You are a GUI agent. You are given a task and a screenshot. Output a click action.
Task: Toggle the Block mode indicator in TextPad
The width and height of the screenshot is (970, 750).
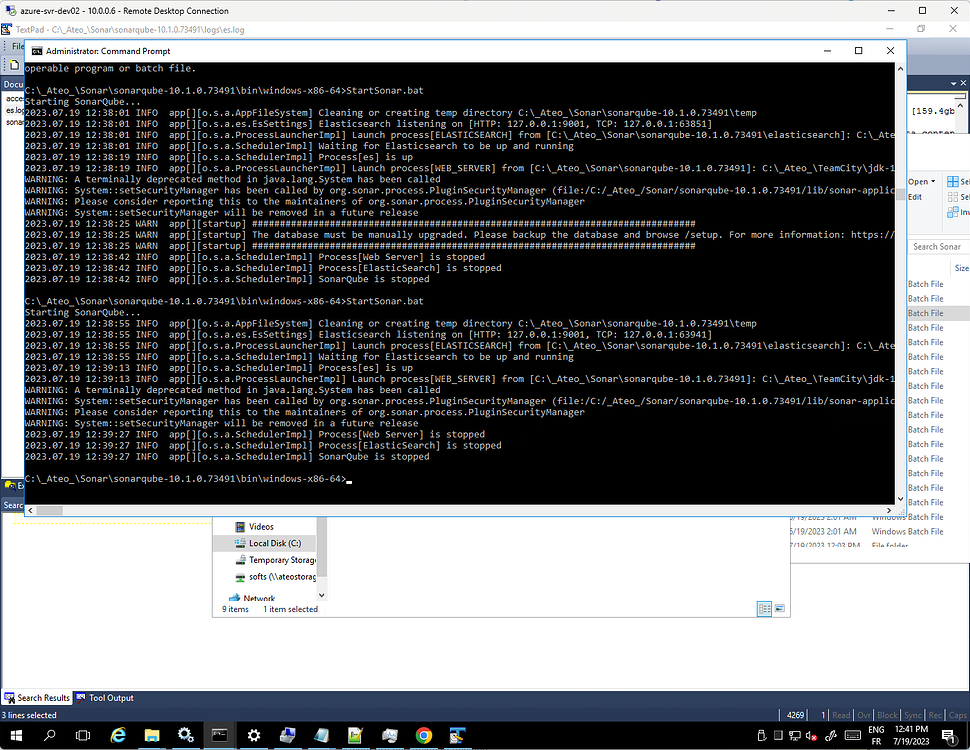886,715
